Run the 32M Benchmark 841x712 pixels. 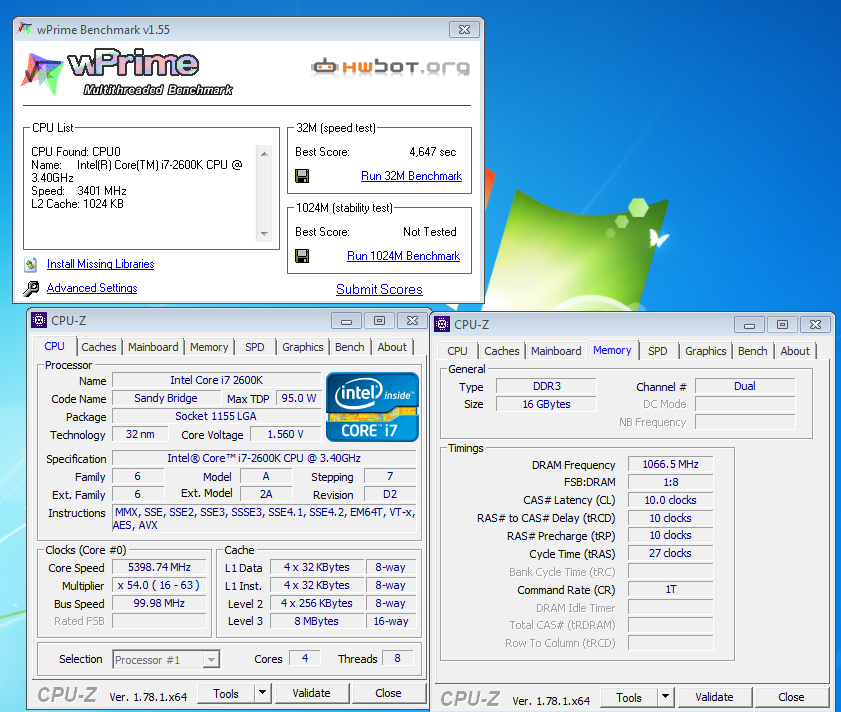(x=411, y=176)
